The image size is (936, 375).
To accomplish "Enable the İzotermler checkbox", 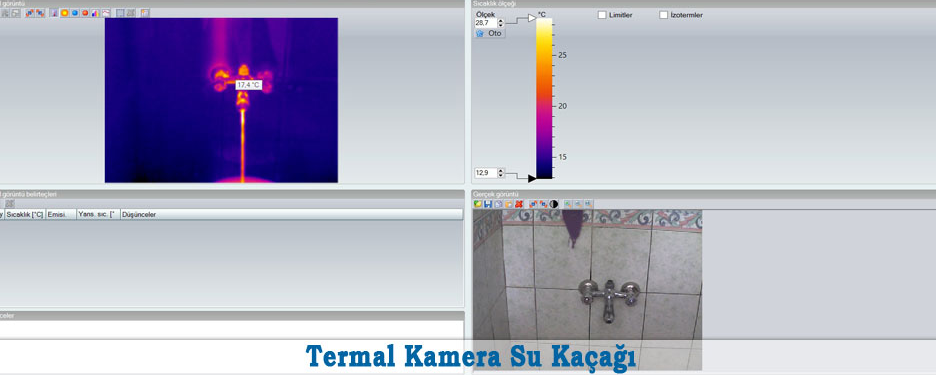I will coord(663,15).
